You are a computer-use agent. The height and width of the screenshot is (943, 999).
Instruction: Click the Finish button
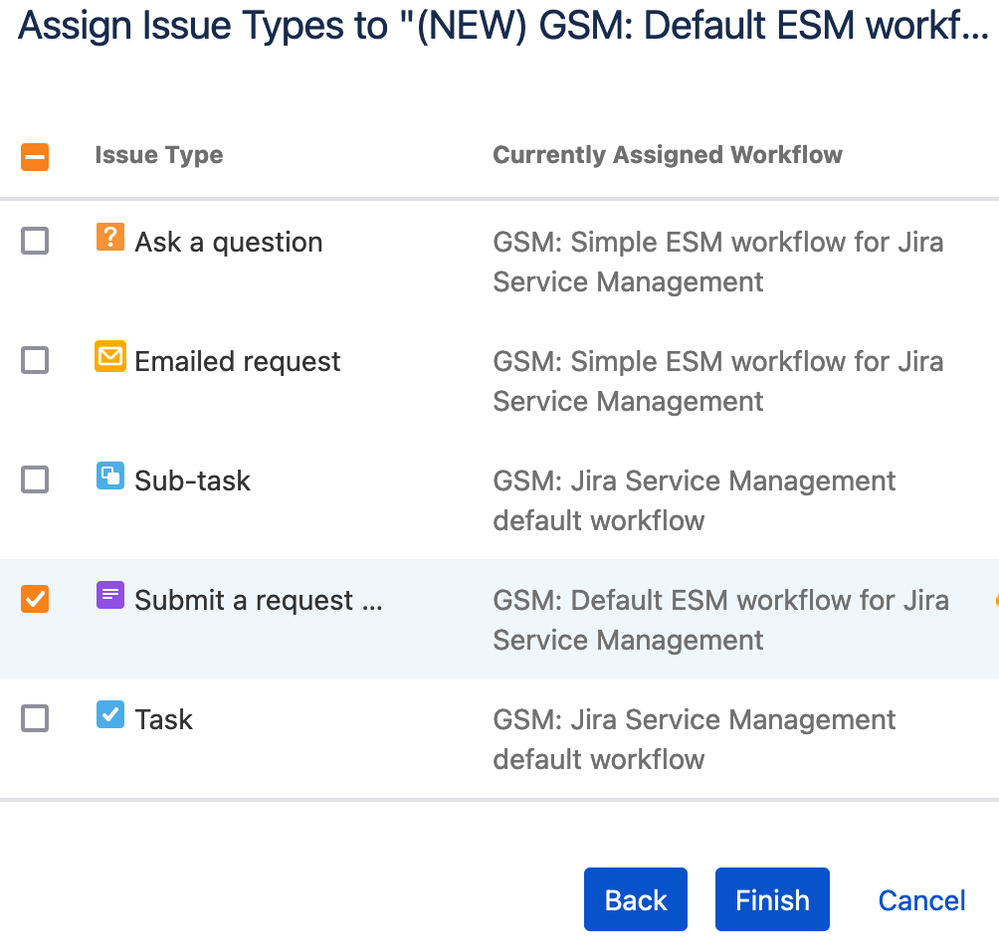click(772, 899)
